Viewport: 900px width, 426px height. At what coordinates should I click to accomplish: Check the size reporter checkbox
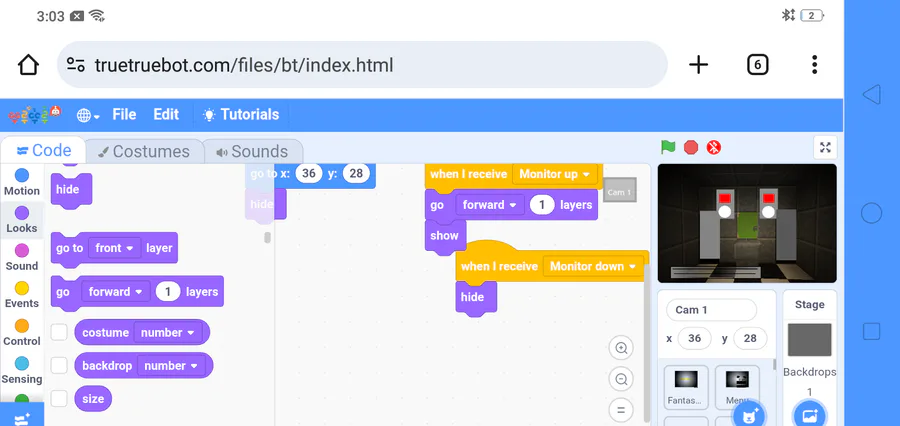click(x=59, y=398)
